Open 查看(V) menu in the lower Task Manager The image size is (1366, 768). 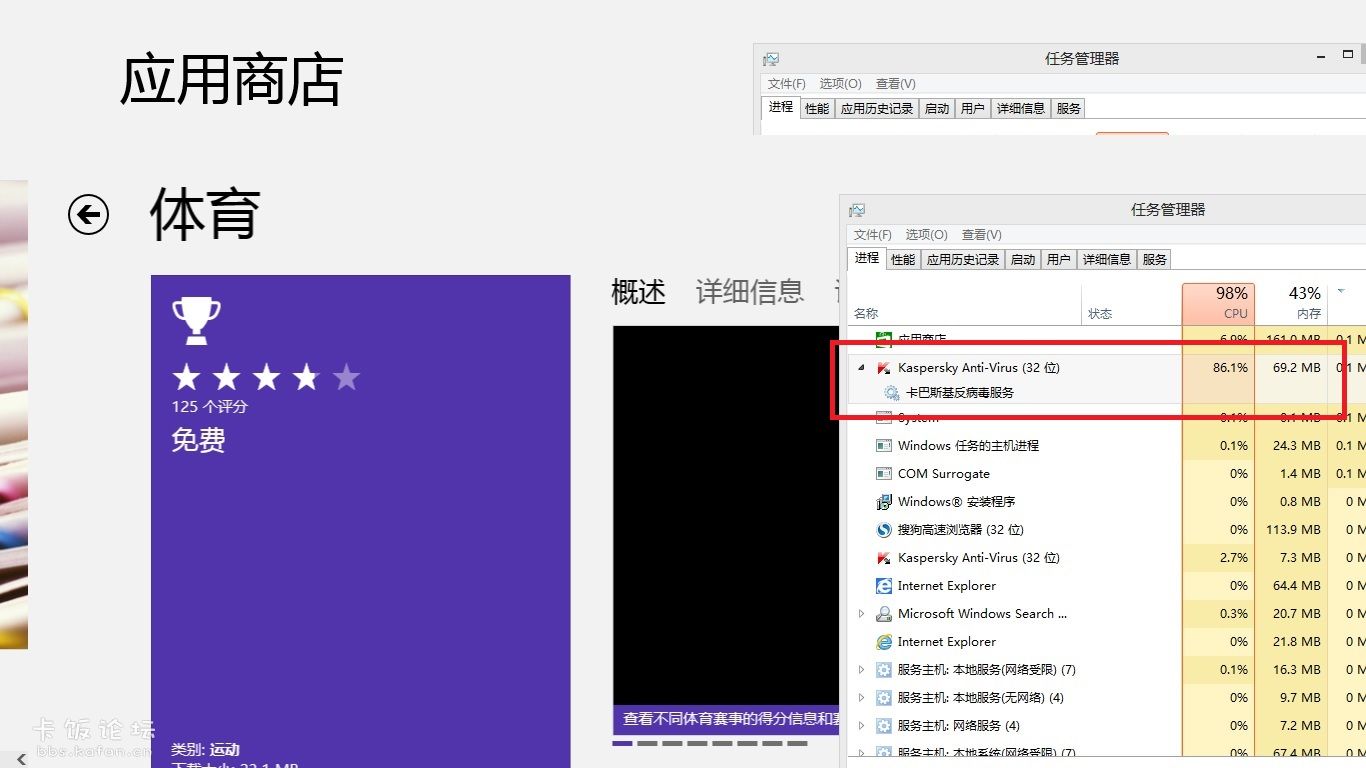pos(982,235)
